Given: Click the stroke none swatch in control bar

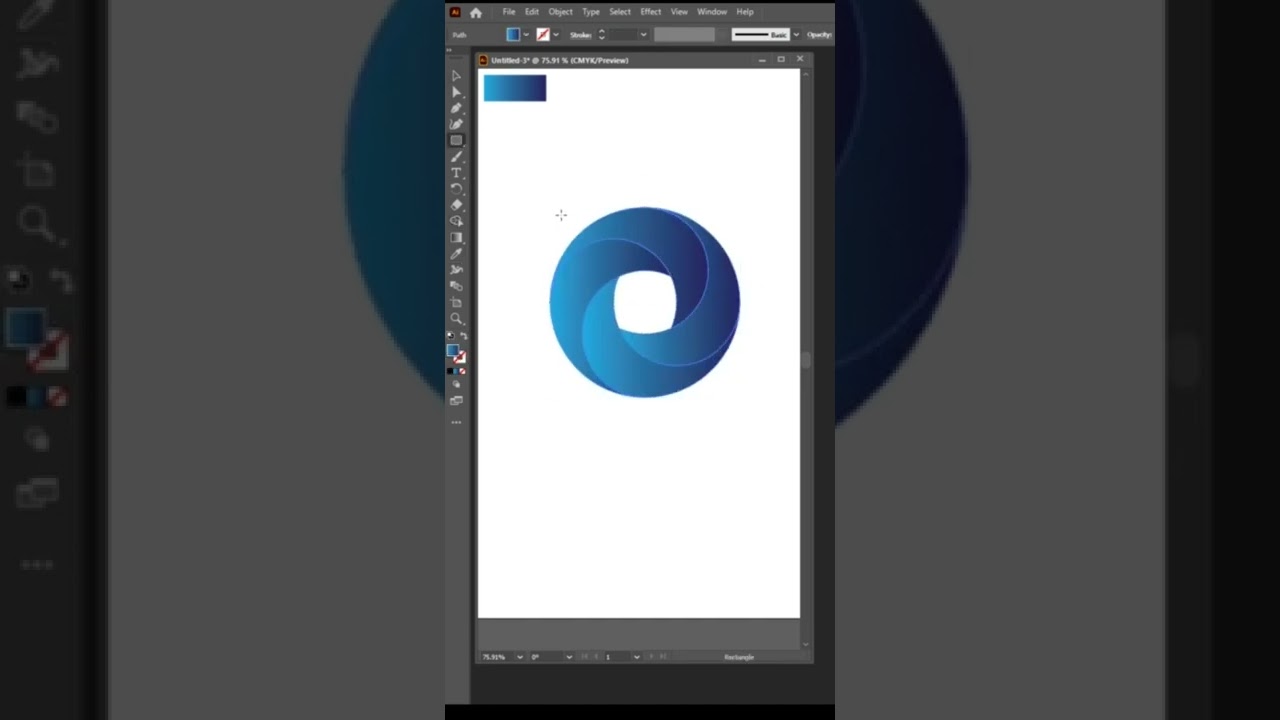Looking at the screenshot, I should point(543,35).
